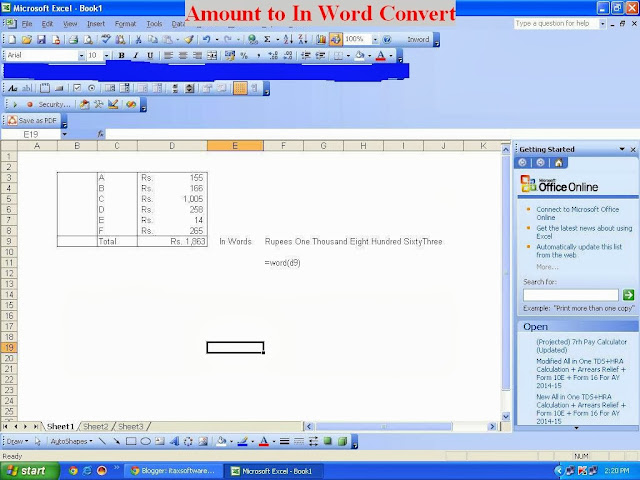640x480 pixels.
Task: Open Print Preview from the toolbar
Action: (x=88, y=39)
